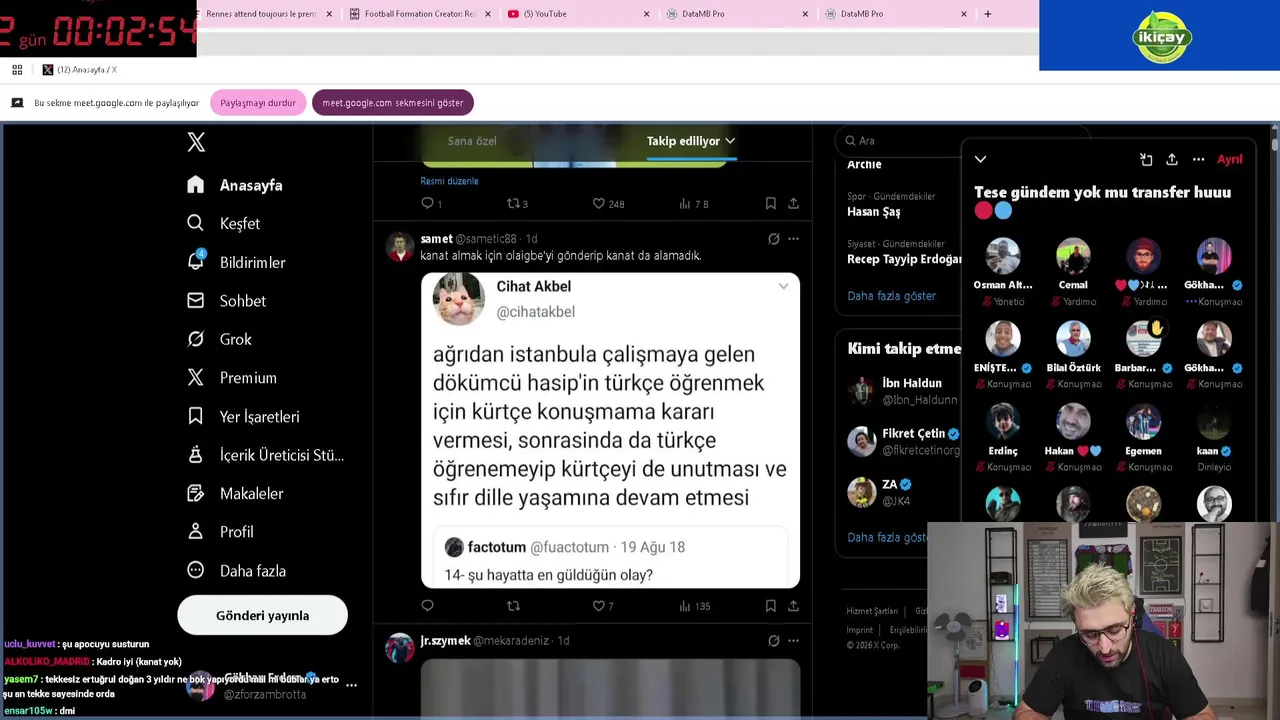Switch to (5) YouTube tab
This screenshot has height=720, width=1280.
pyautogui.click(x=578, y=14)
